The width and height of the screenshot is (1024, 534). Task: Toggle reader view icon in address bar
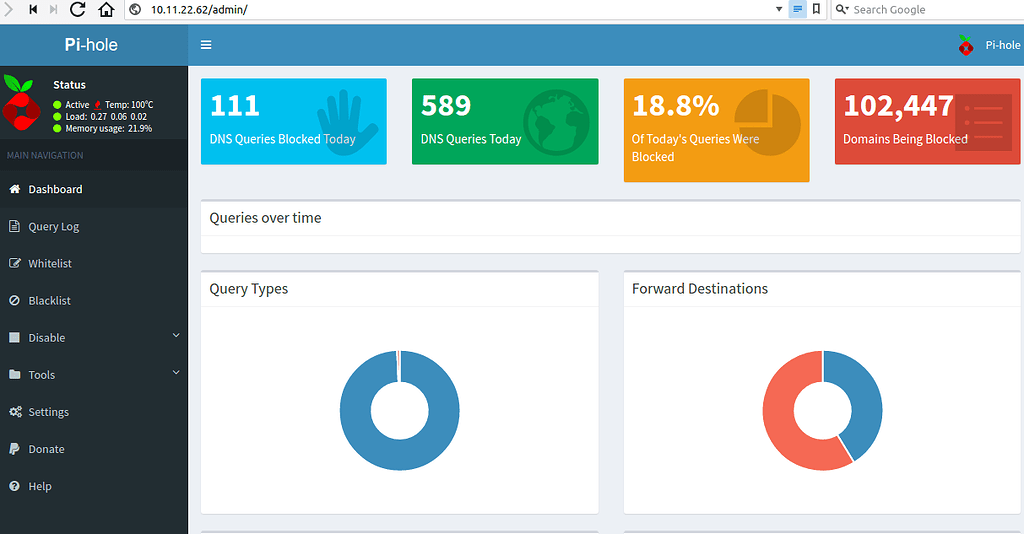(797, 9)
